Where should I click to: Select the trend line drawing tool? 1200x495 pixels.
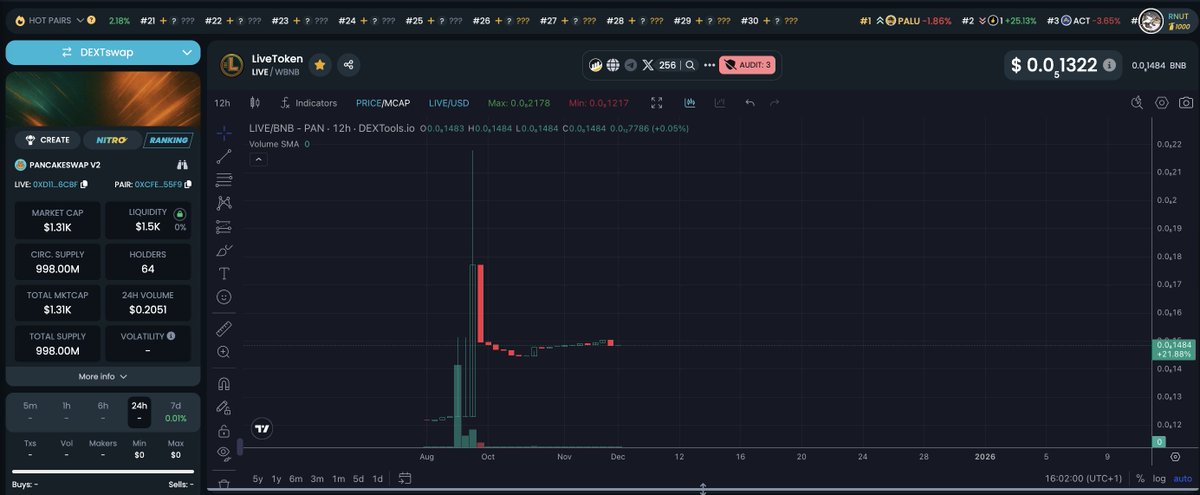[224, 156]
